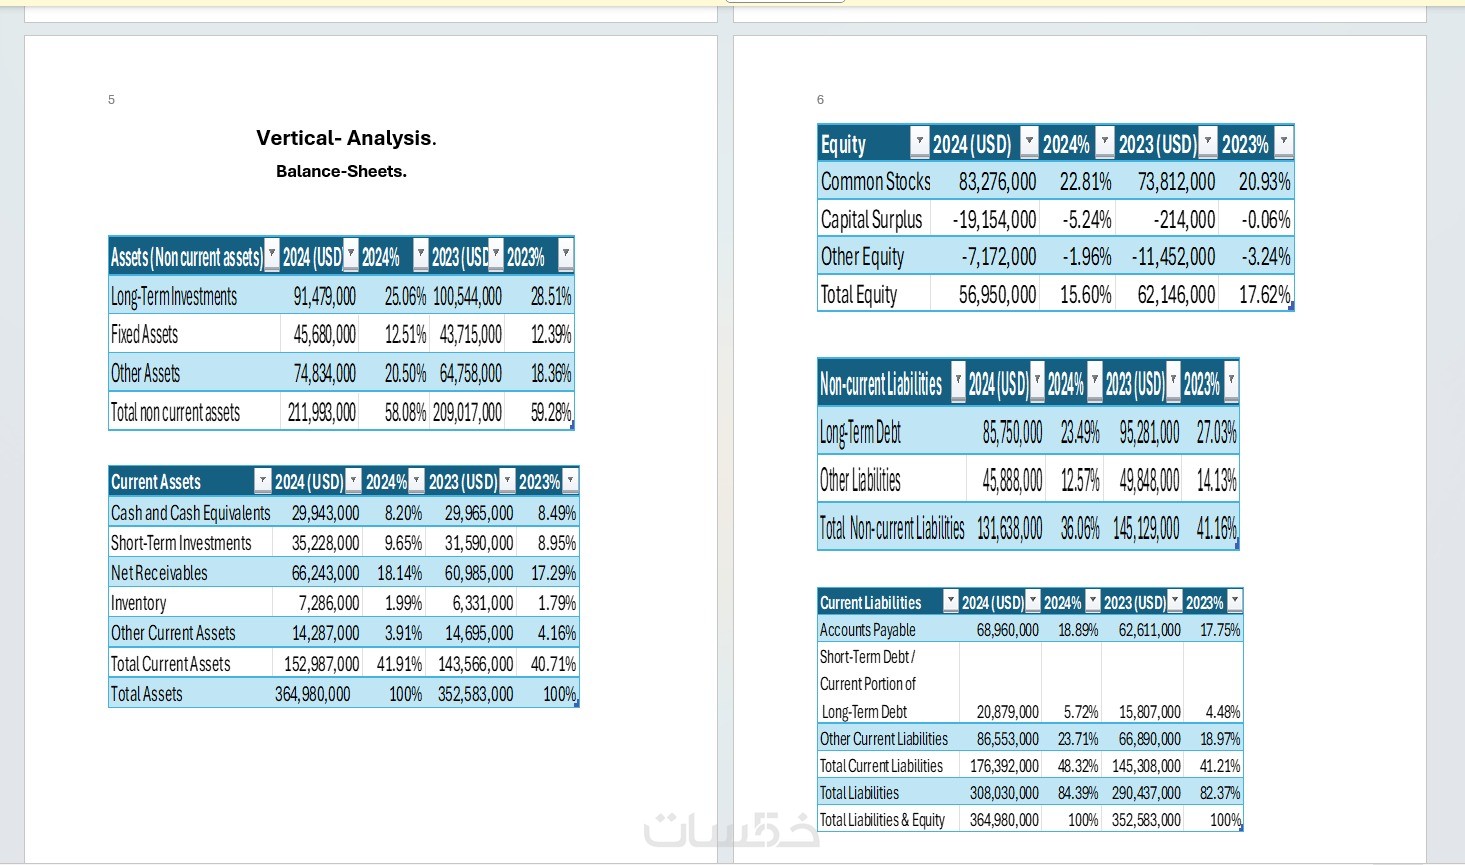The height and width of the screenshot is (865, 1465).
Task: Select the 'Total Assets' row label
Action: (146, 694)
